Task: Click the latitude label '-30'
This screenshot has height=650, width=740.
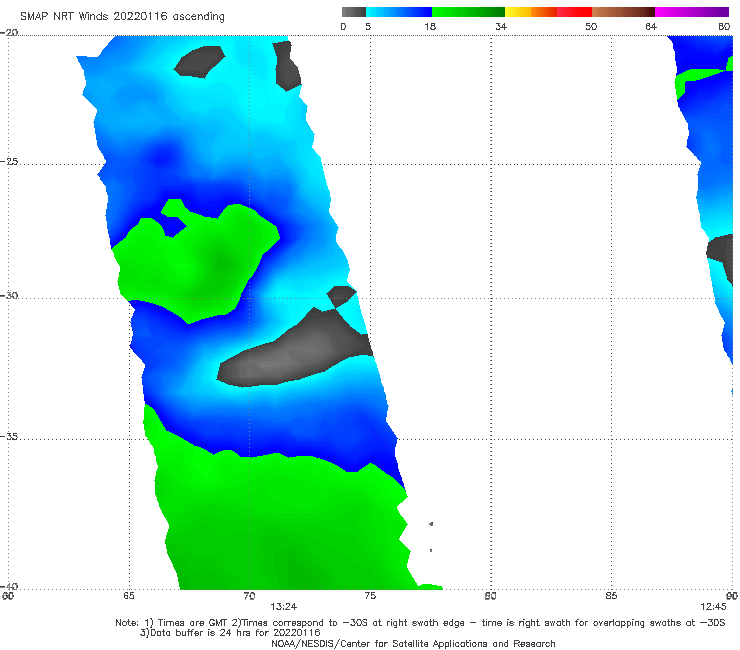Action: [x=9, y=295]
